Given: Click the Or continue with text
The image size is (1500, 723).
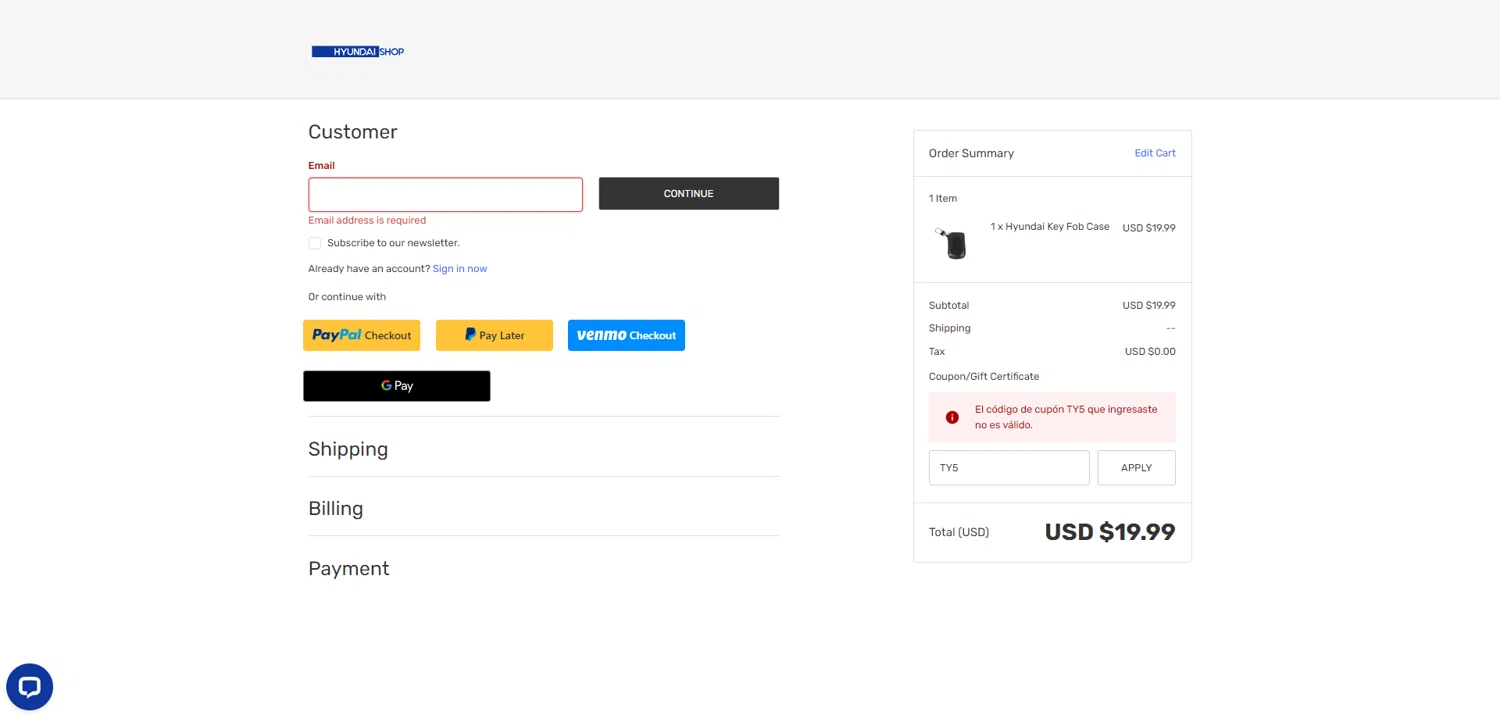Looking at the screenshot, I should point(347,297).
